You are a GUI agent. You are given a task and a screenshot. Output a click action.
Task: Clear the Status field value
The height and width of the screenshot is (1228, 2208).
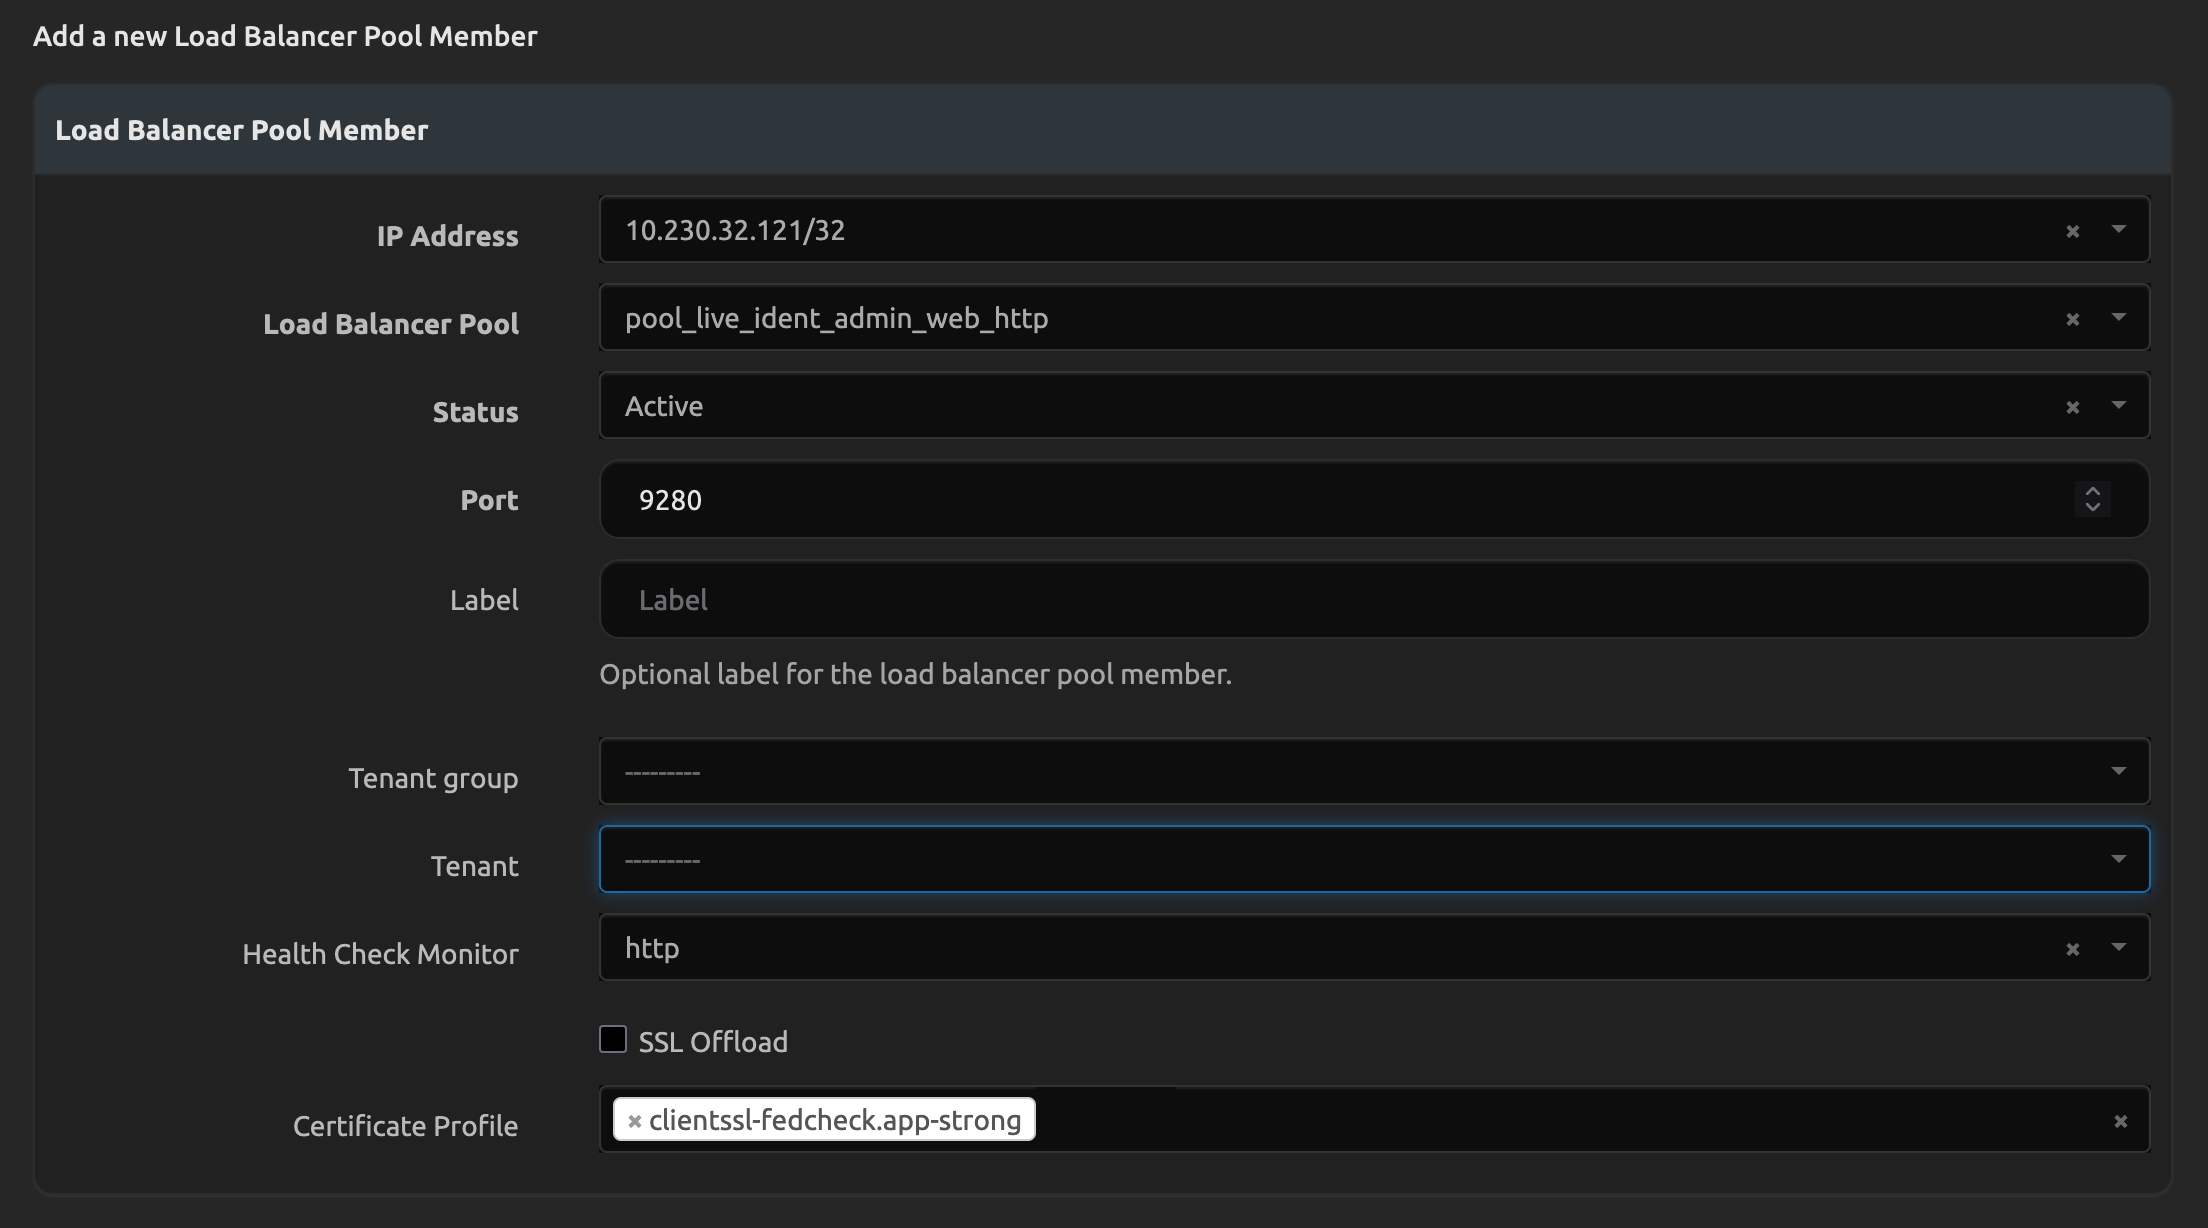coord(2072,408)
